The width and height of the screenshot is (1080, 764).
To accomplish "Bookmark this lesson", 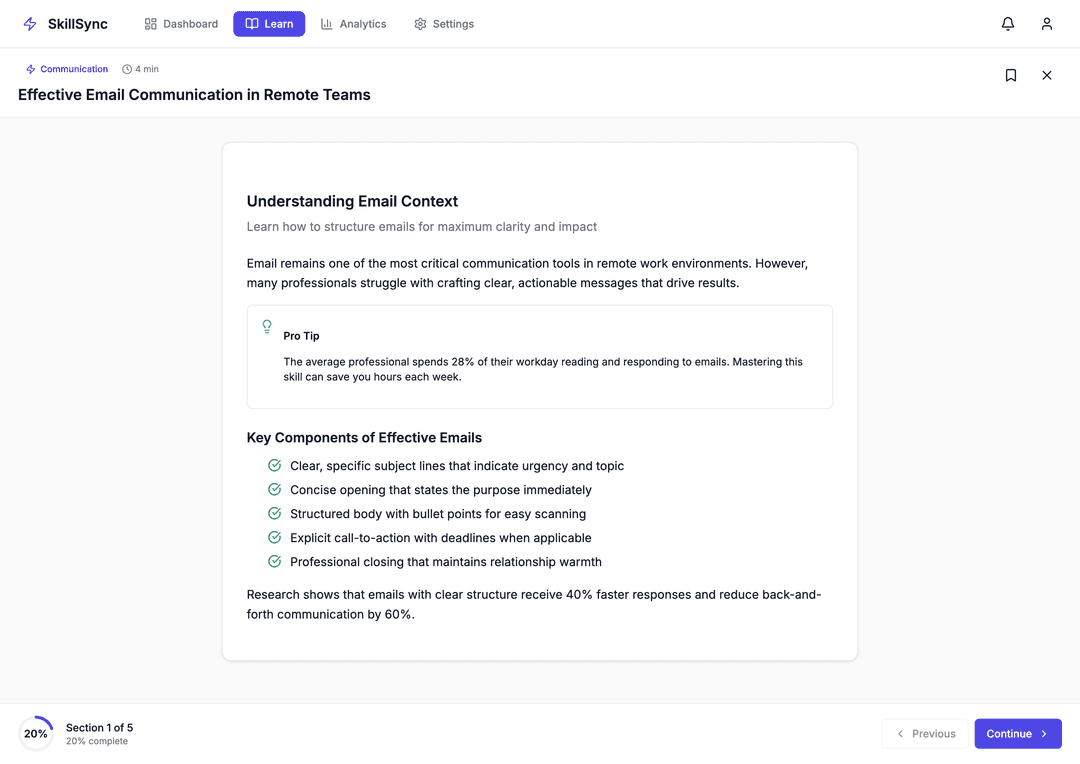I will 1011,75.
